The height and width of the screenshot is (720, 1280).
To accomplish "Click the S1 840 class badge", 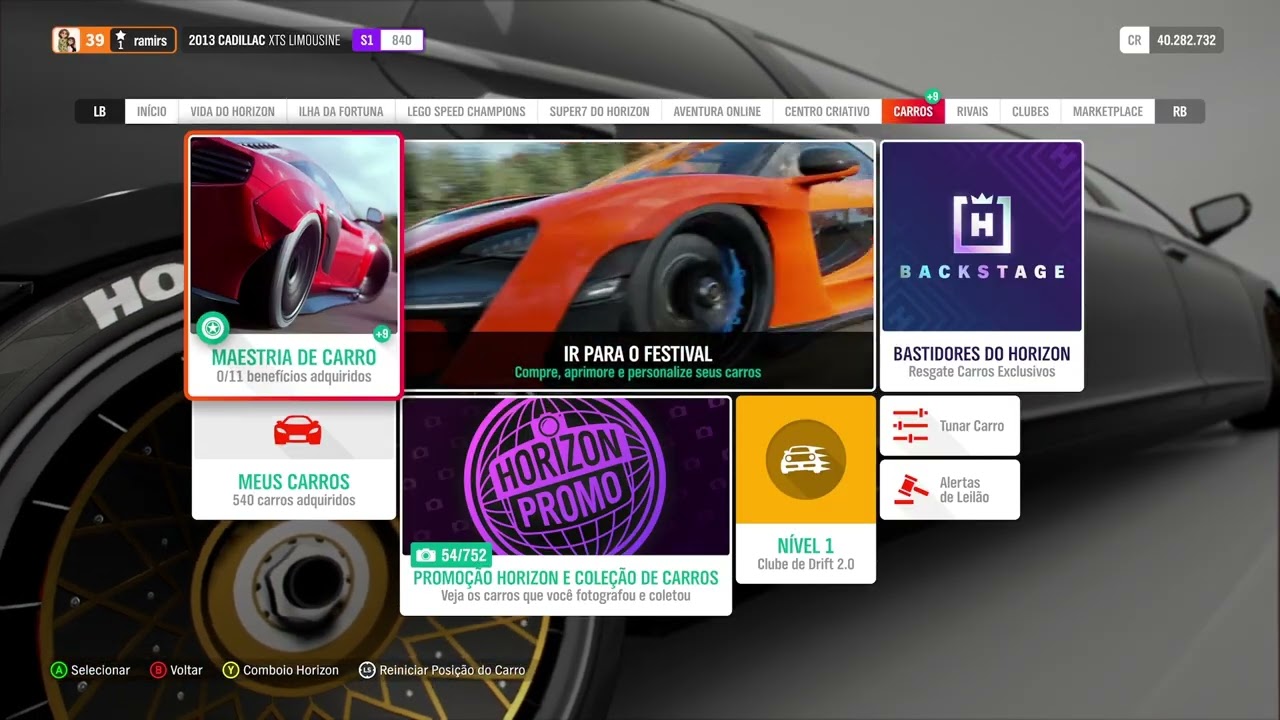I will coord(388,41).
